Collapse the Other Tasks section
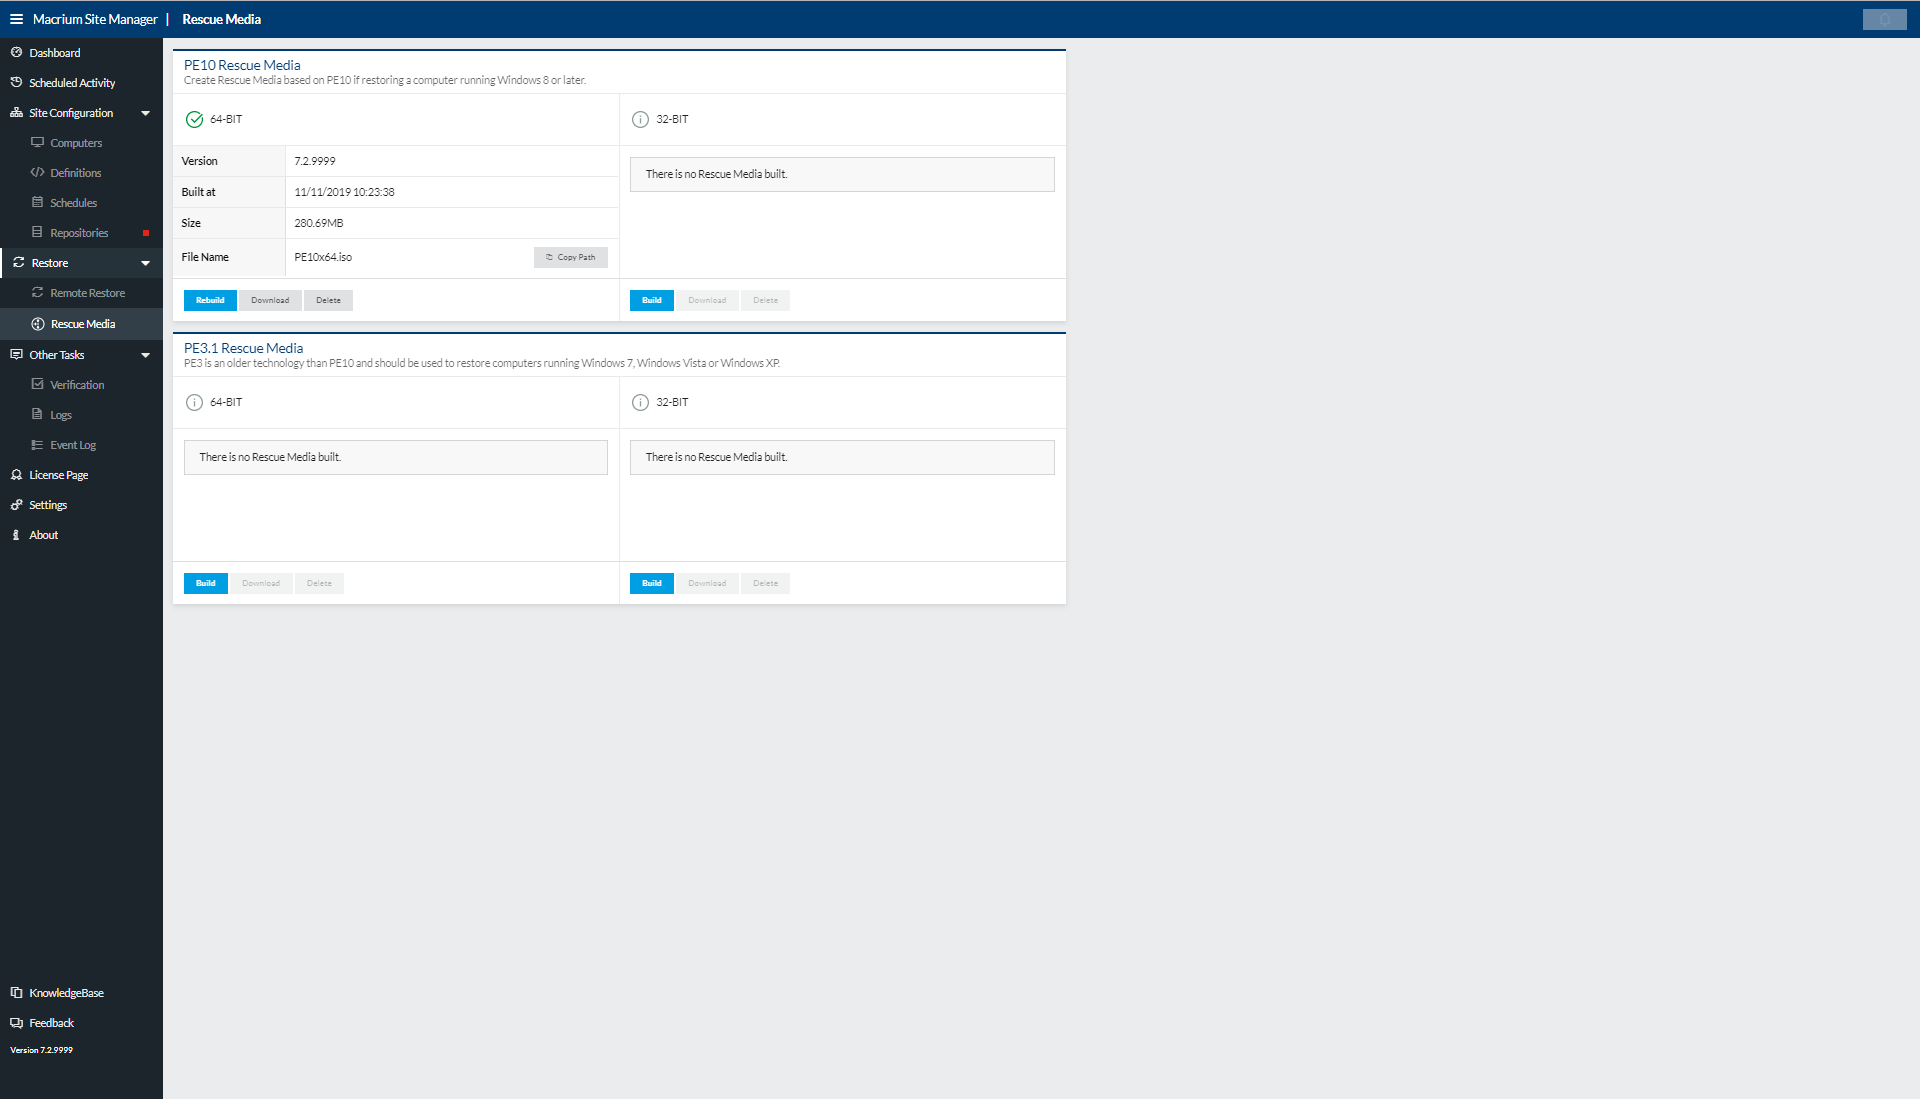1920x1099 pixels. pos(146,354)
